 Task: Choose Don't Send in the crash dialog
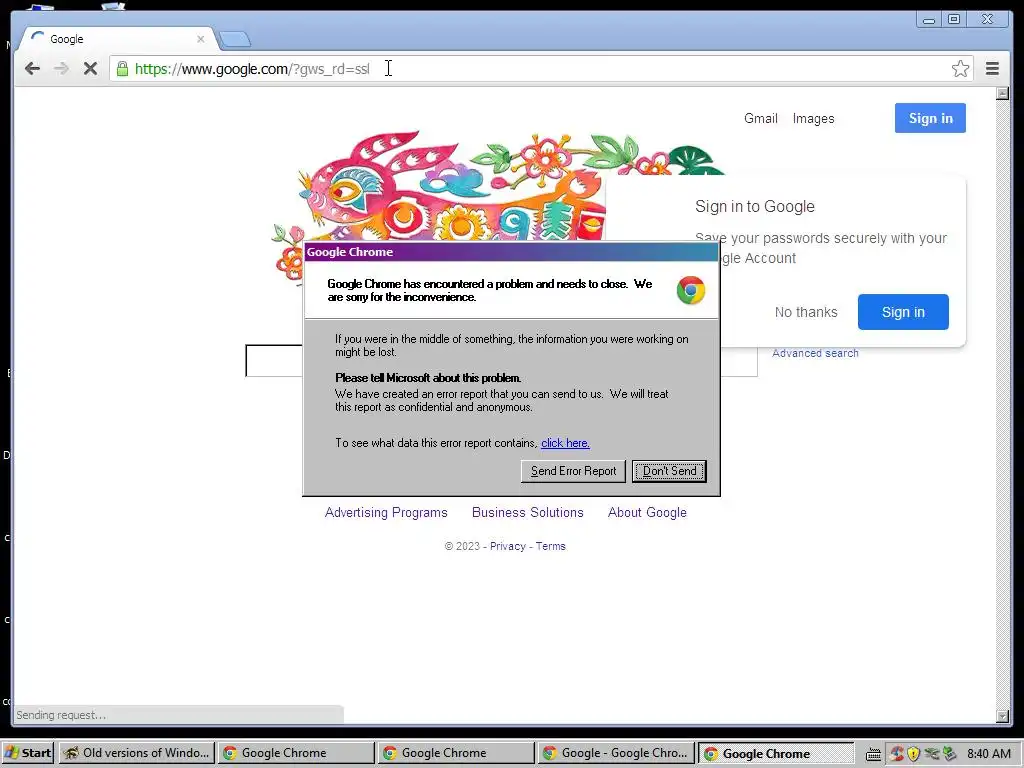click(x=669, y=471)
